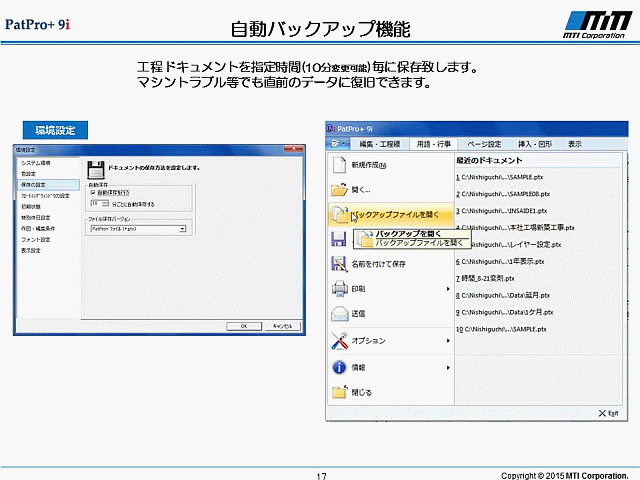This screenshot has width=640, height=480.
Task: Open recent document 1 SAMPLE.ptx
Action: coord(500,177)
